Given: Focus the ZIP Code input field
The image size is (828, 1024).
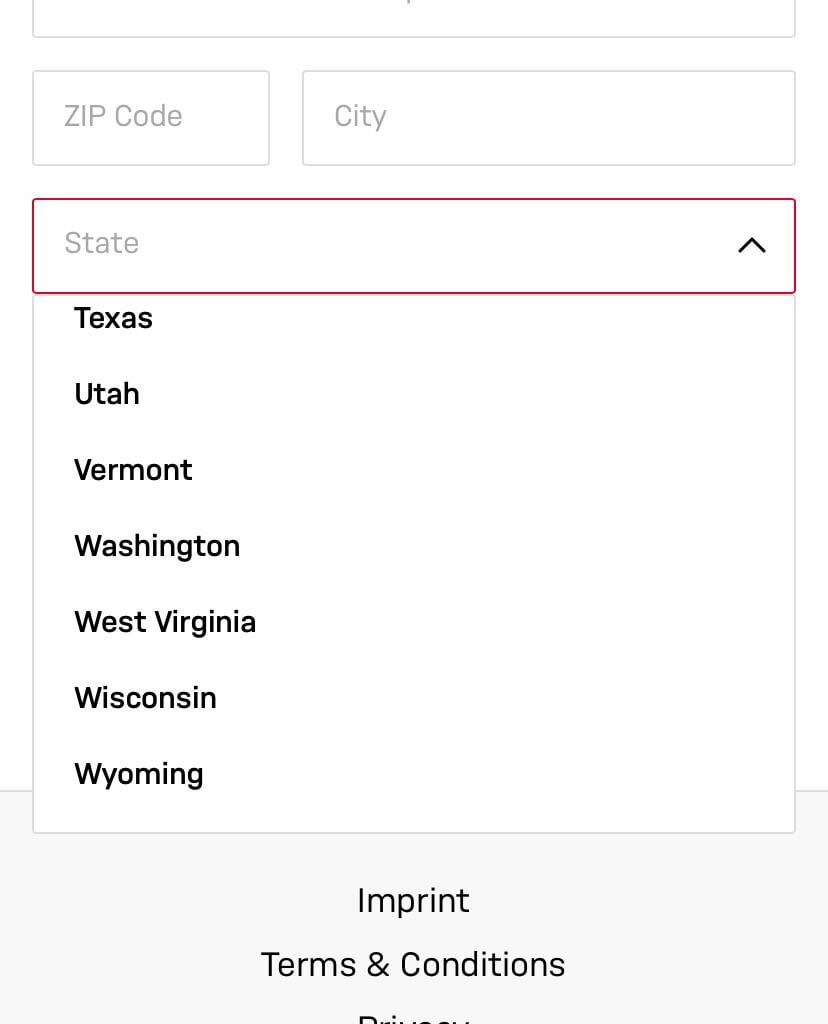Looking at the screenshot, I should 151,117.
